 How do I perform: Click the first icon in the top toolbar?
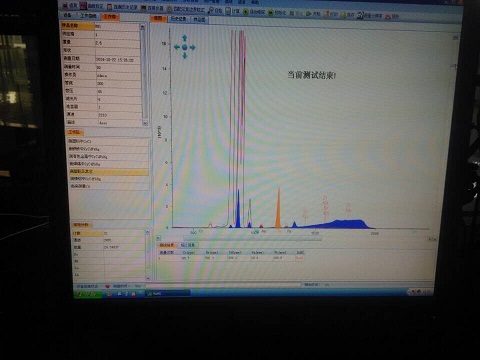tap(66, 6)
